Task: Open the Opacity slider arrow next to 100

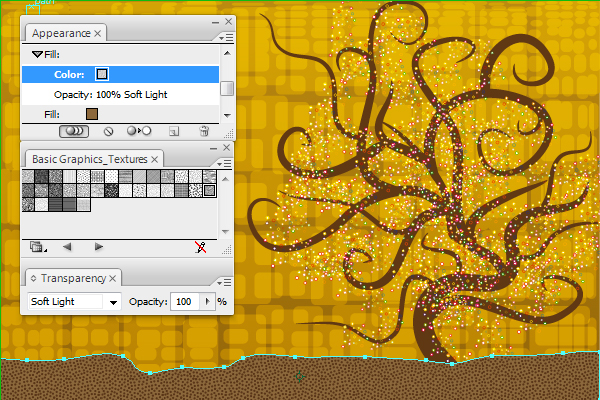Action: (x=208, y=302)
